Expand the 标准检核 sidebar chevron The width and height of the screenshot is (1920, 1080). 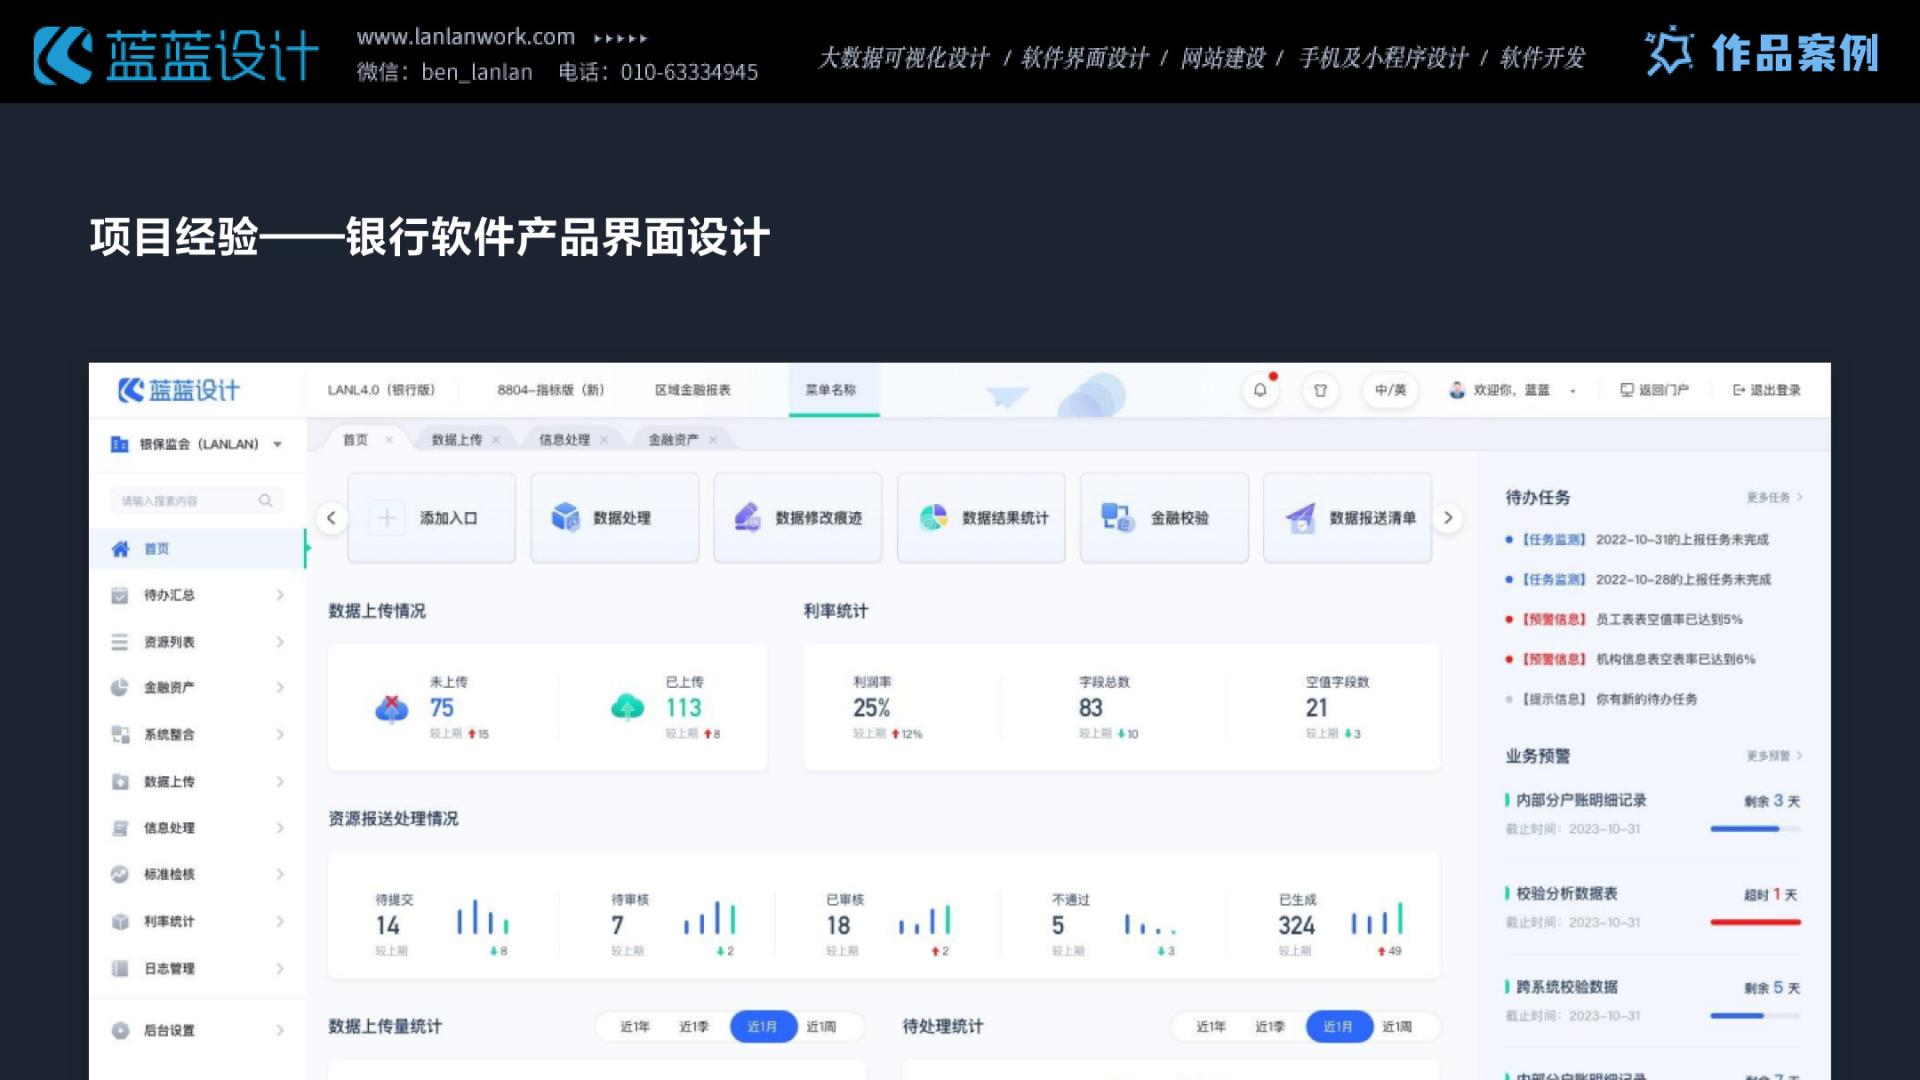coord(280,874)
